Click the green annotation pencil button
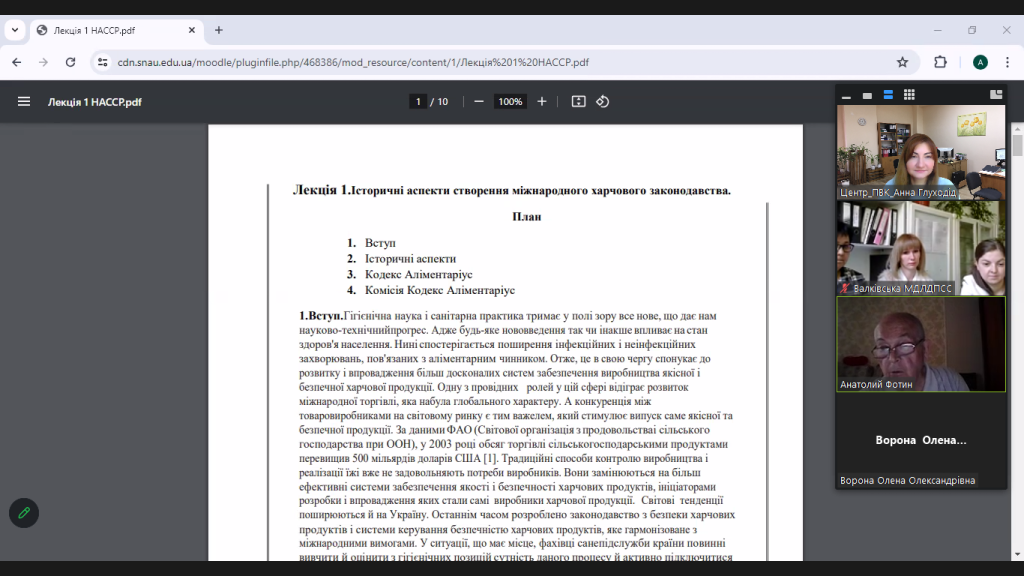Screen dimensions: 1024x576 pyautogui.click(x=24, y=513)
